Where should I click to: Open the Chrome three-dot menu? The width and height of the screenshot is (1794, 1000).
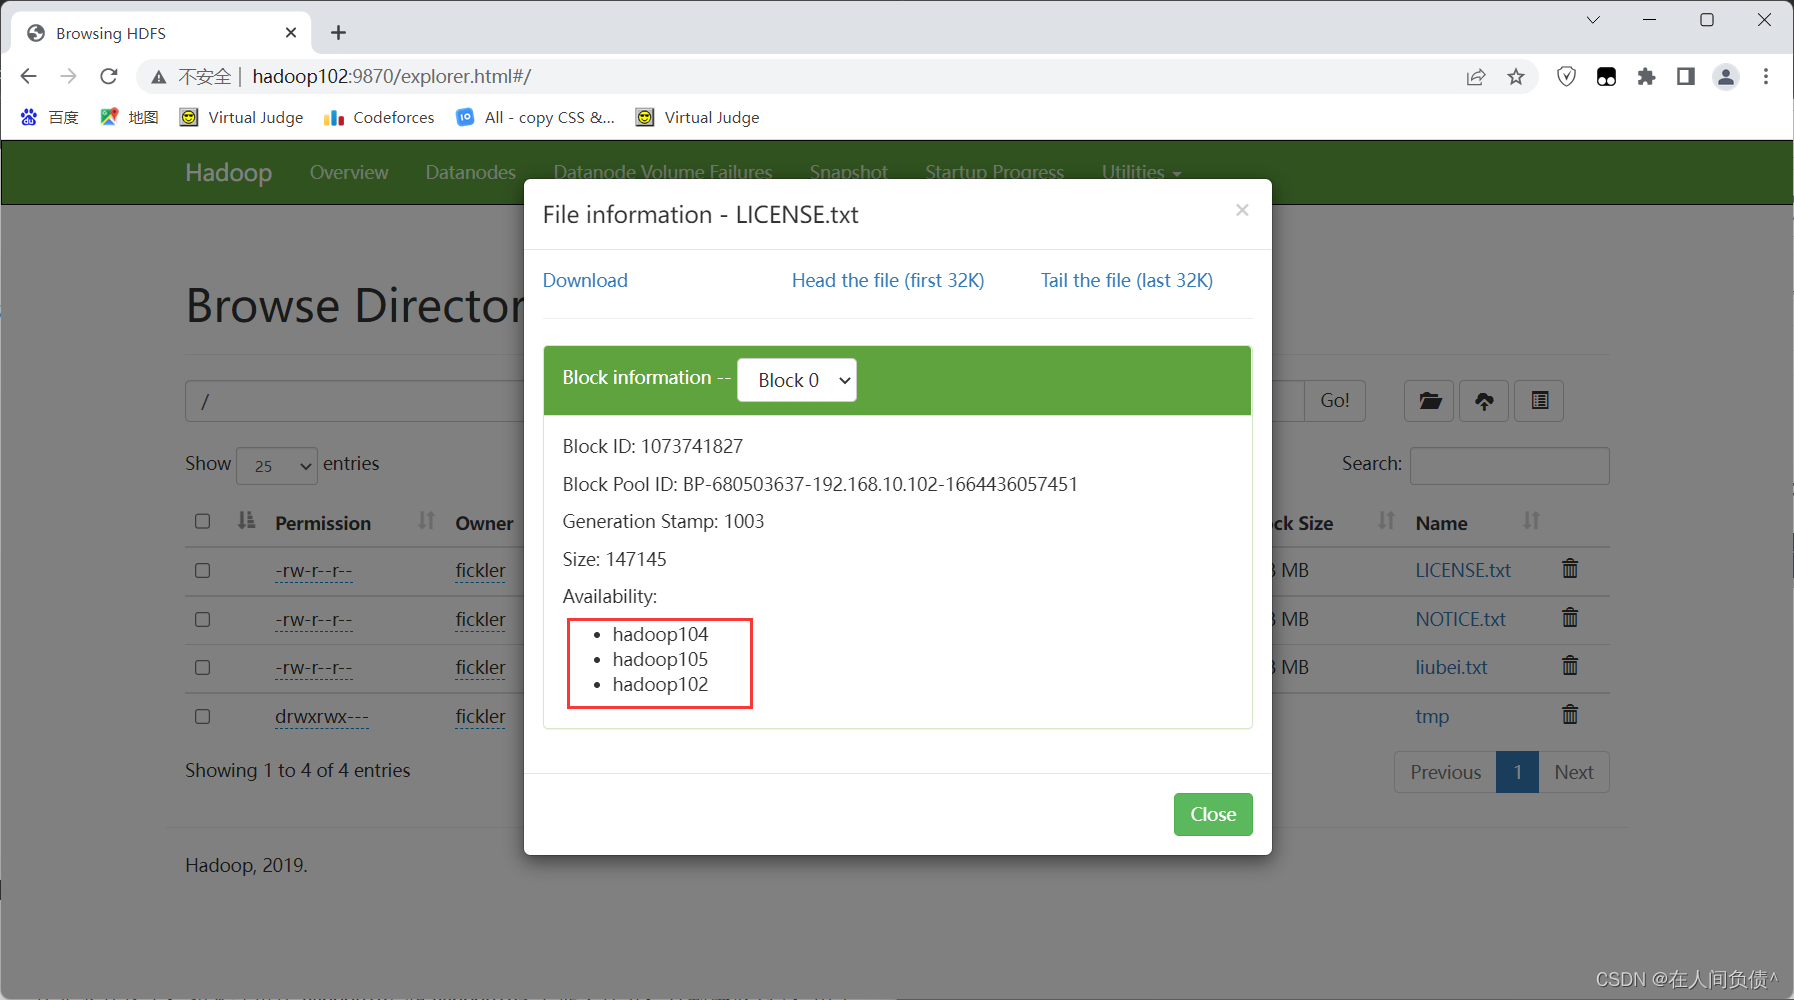[1766, 77]
